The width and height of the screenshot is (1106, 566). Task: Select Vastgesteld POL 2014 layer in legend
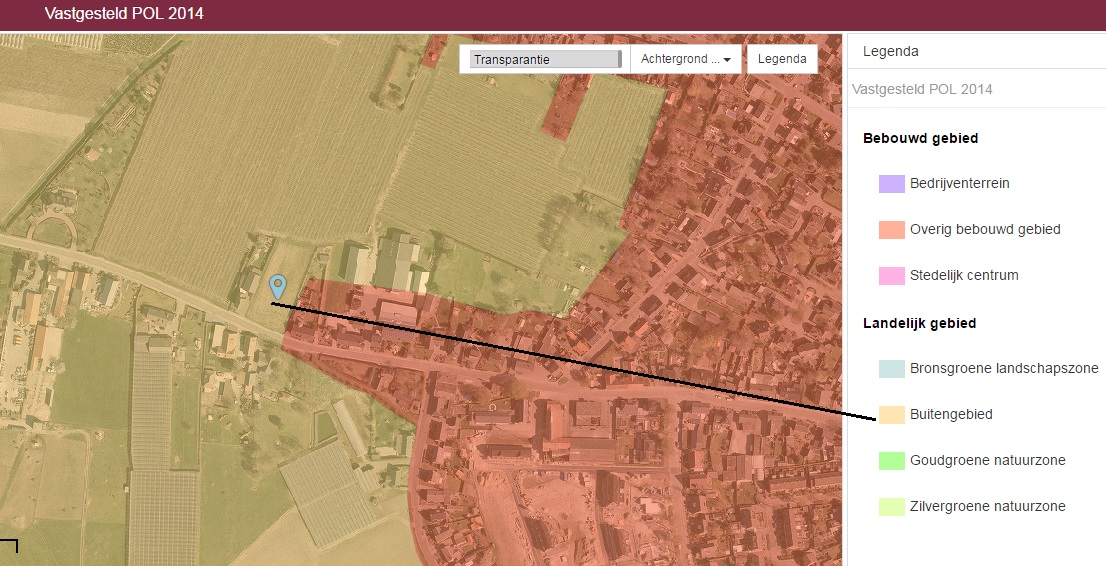pyautogui.click(x=922, y=90)
